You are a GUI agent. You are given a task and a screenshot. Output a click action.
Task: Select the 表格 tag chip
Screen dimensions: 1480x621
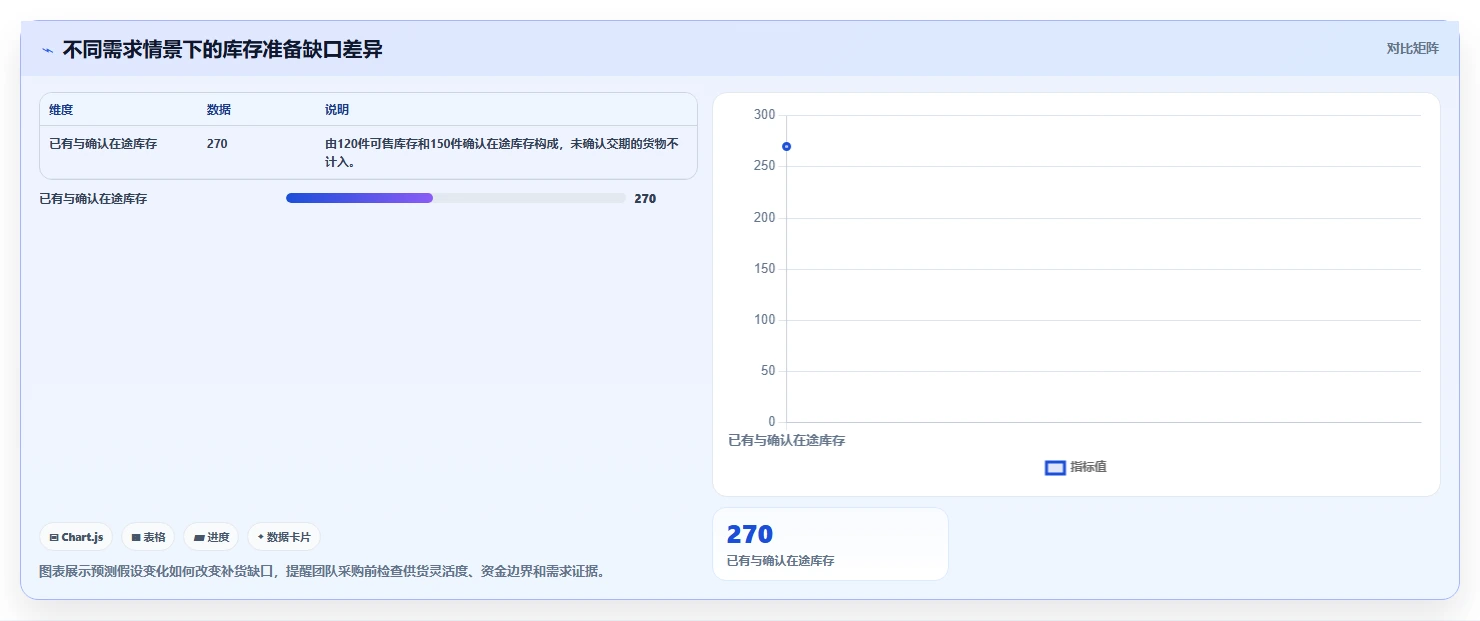click(148, 537)
